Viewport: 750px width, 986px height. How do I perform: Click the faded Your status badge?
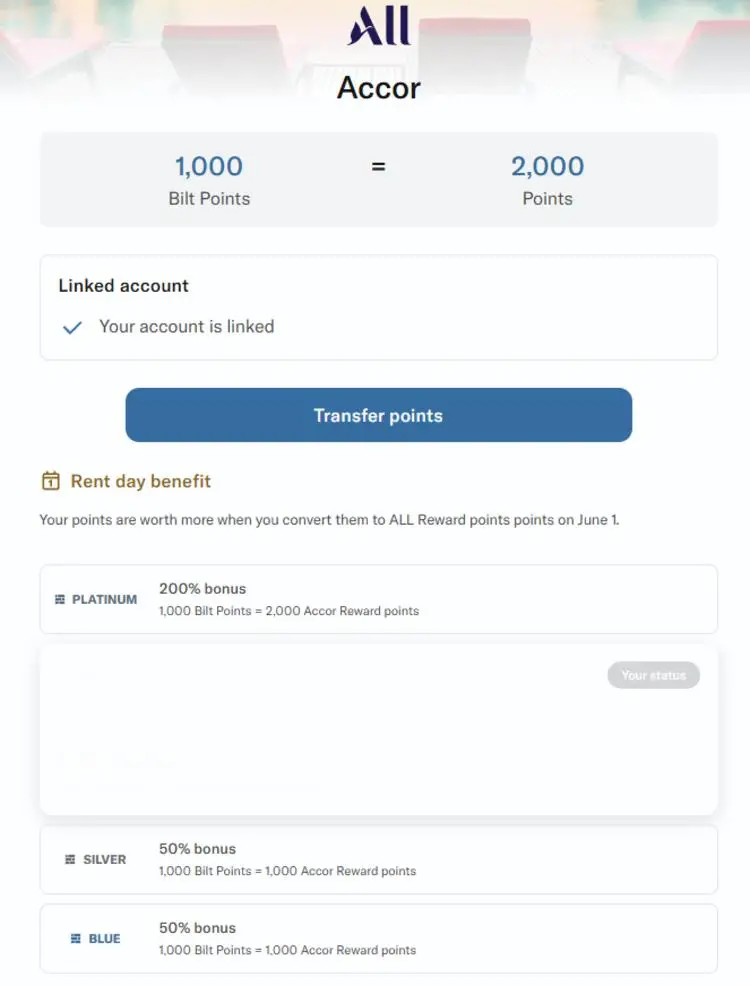(653, 675)
